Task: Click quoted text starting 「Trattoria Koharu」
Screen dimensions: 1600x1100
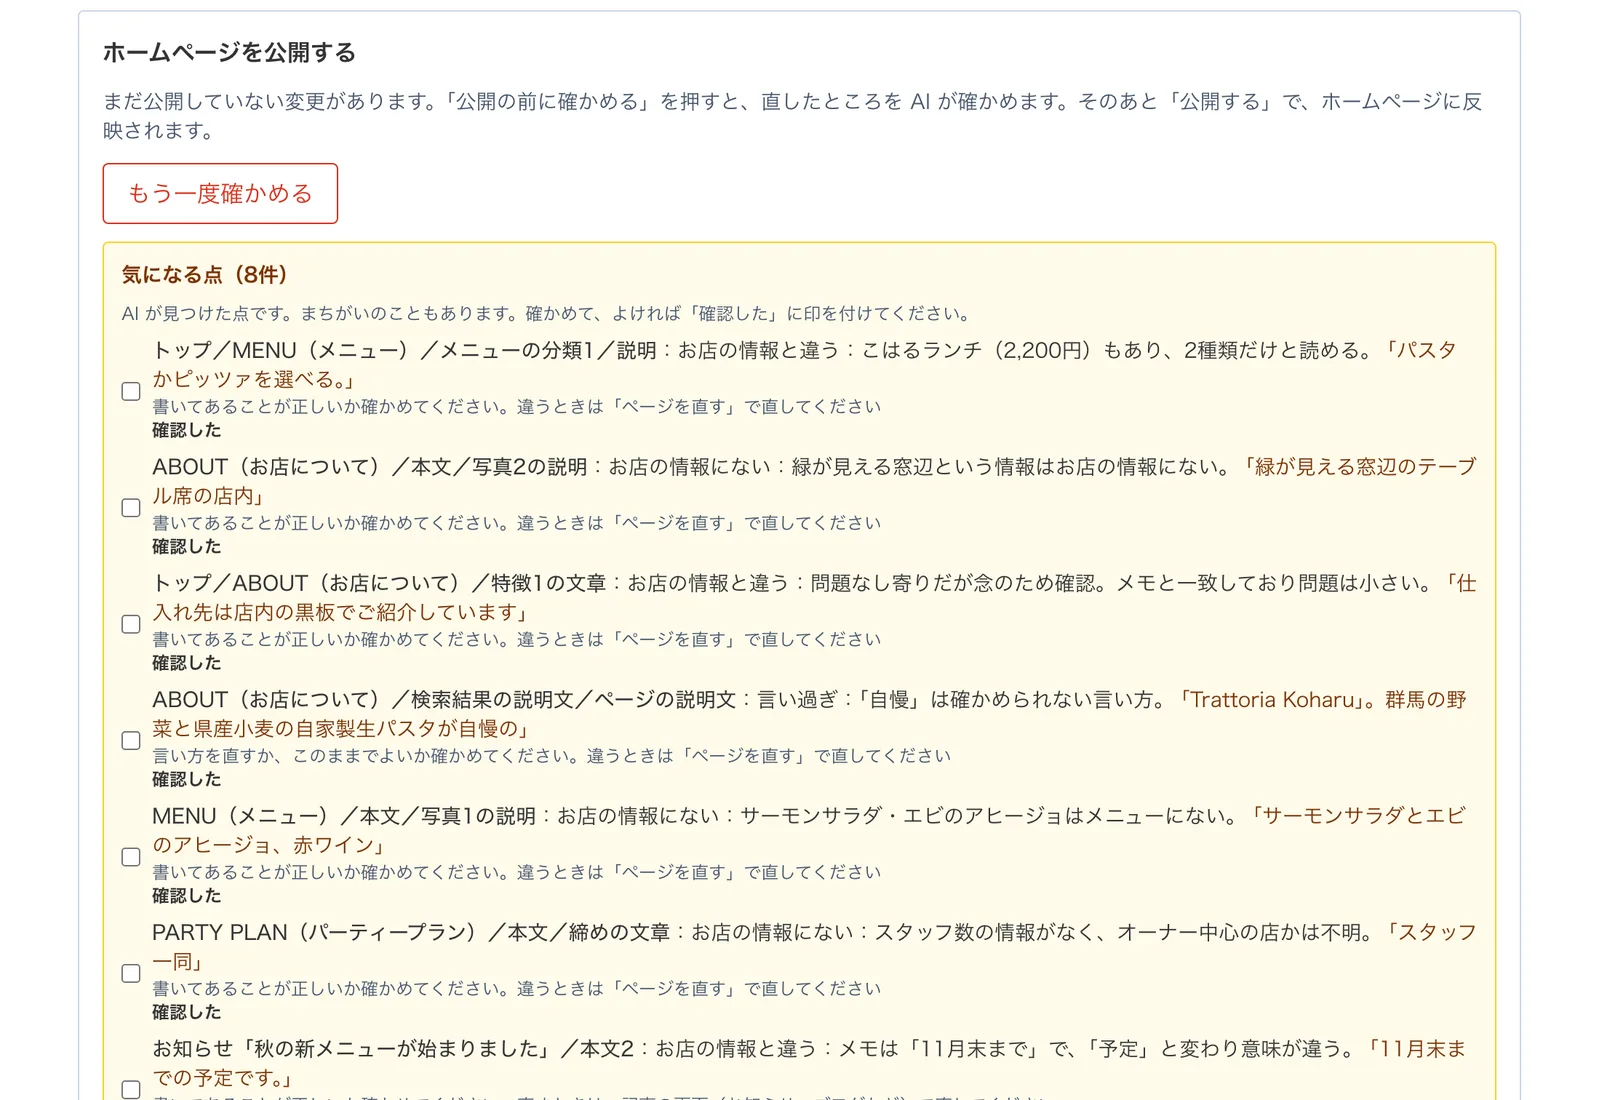Action: [809, 714]
